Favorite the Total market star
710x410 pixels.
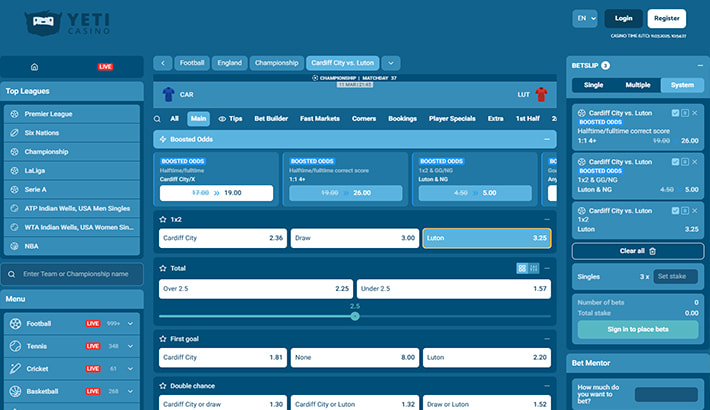tap(163, 268)
